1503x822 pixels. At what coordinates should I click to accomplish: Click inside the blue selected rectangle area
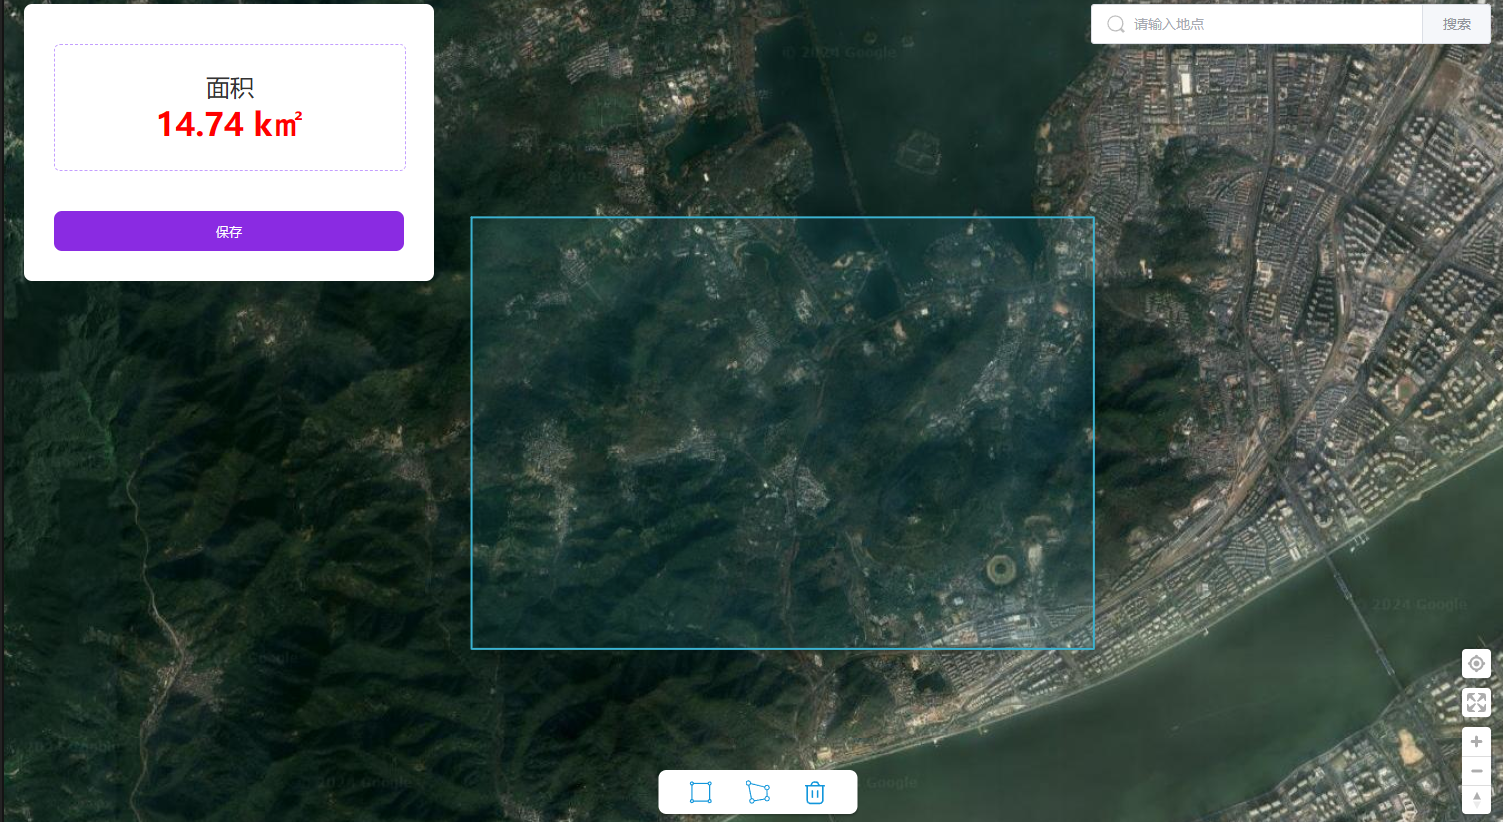point(782,433)
